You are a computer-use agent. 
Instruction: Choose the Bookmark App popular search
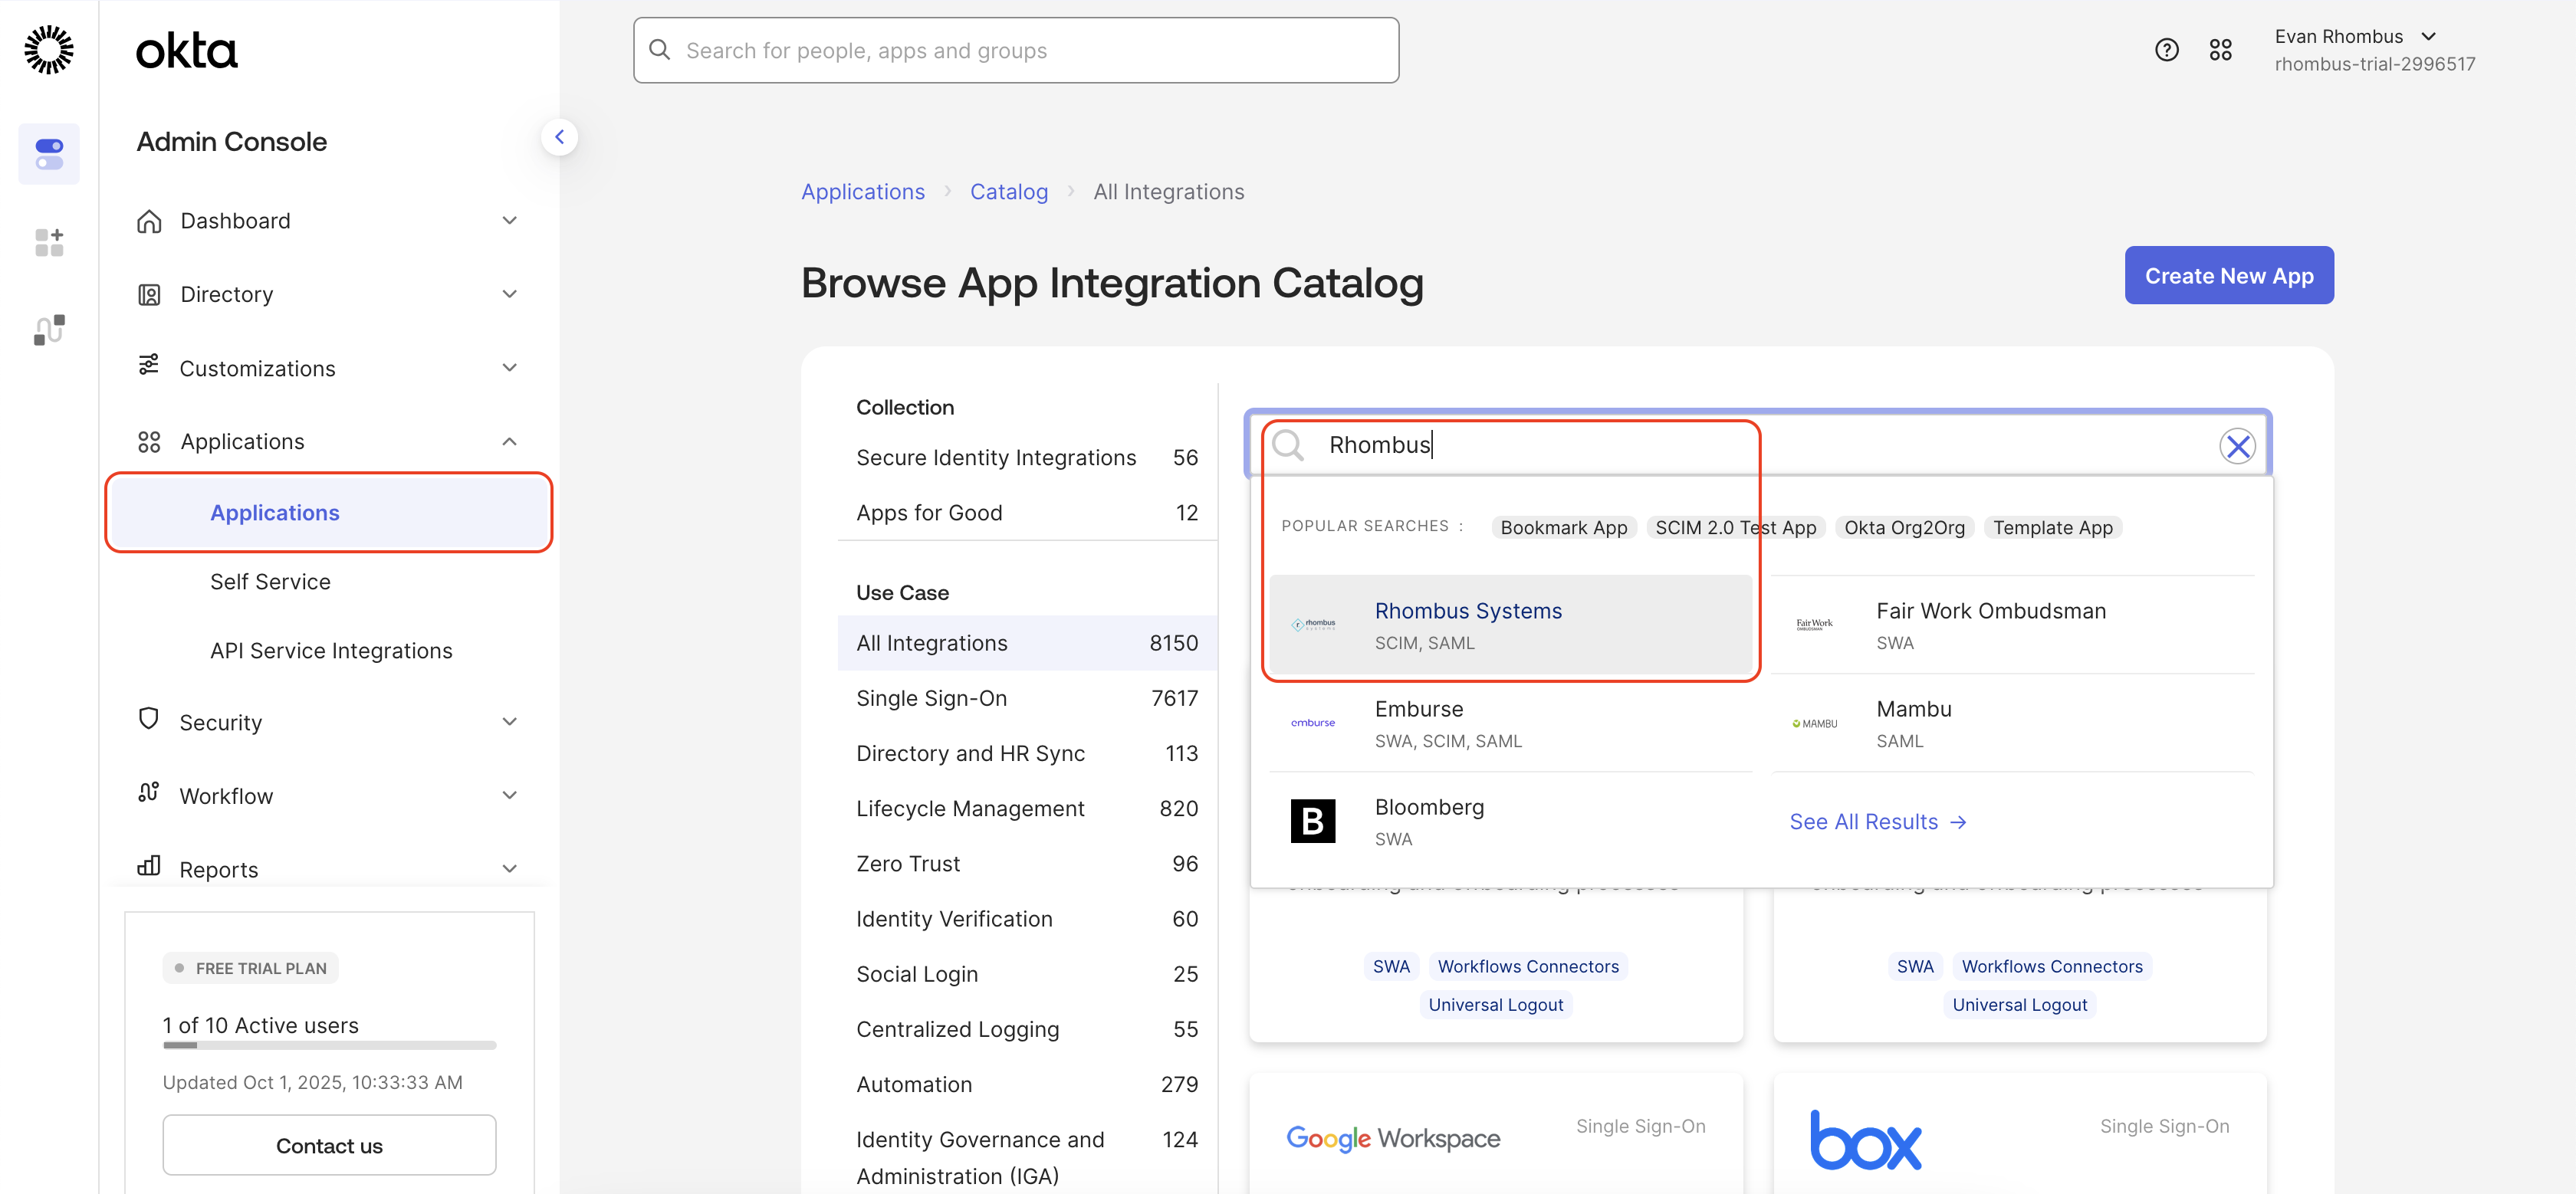pyautogui.click(x=1564, y=528)
